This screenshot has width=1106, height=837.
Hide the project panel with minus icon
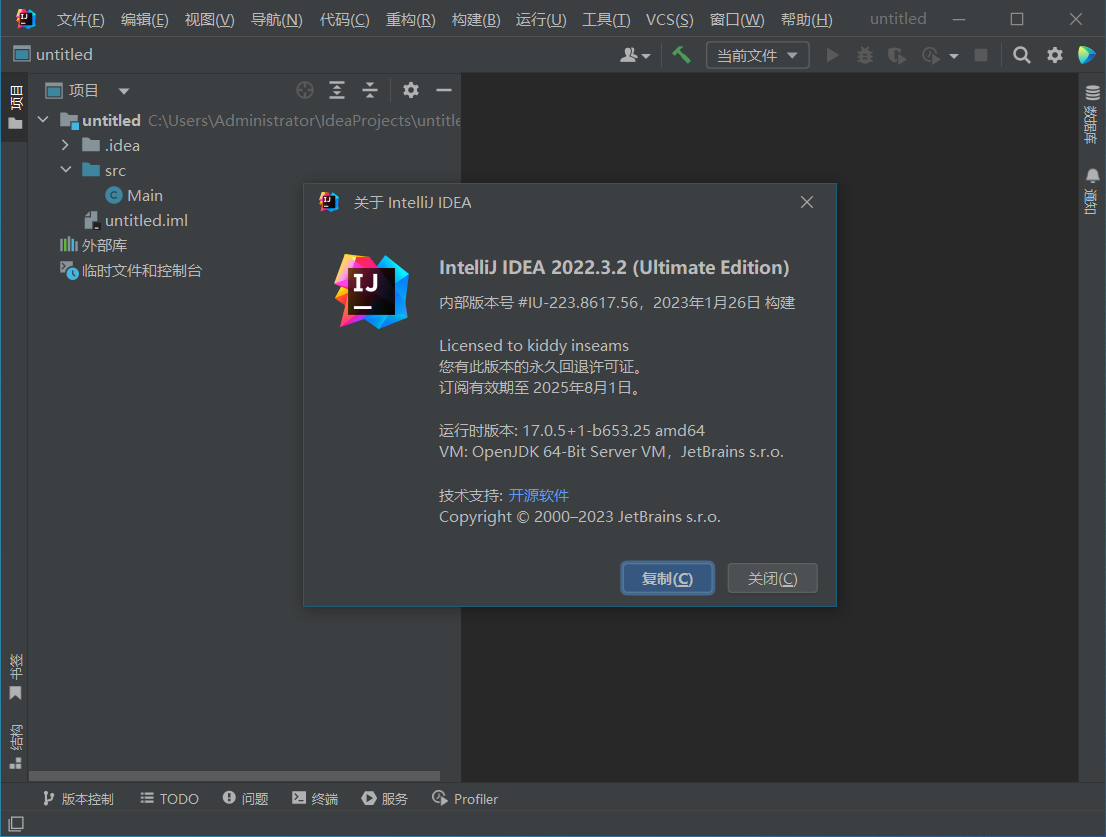click(x=444, y=90)
